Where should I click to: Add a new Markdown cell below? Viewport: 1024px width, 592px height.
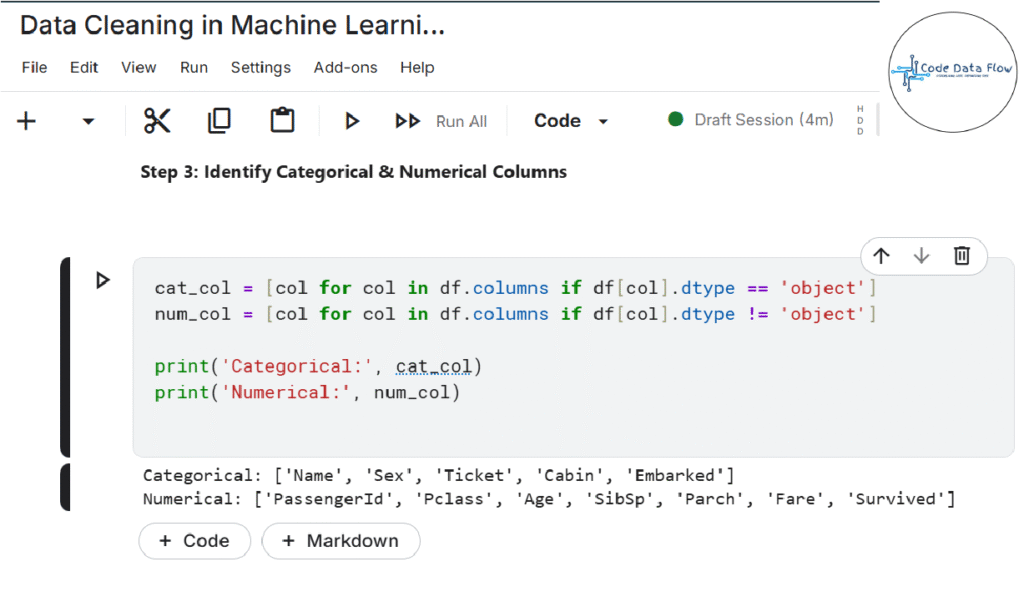[x=340, y=541]
